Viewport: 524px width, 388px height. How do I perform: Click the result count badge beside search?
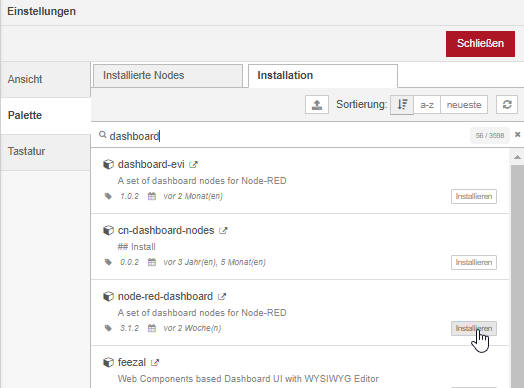490,135
